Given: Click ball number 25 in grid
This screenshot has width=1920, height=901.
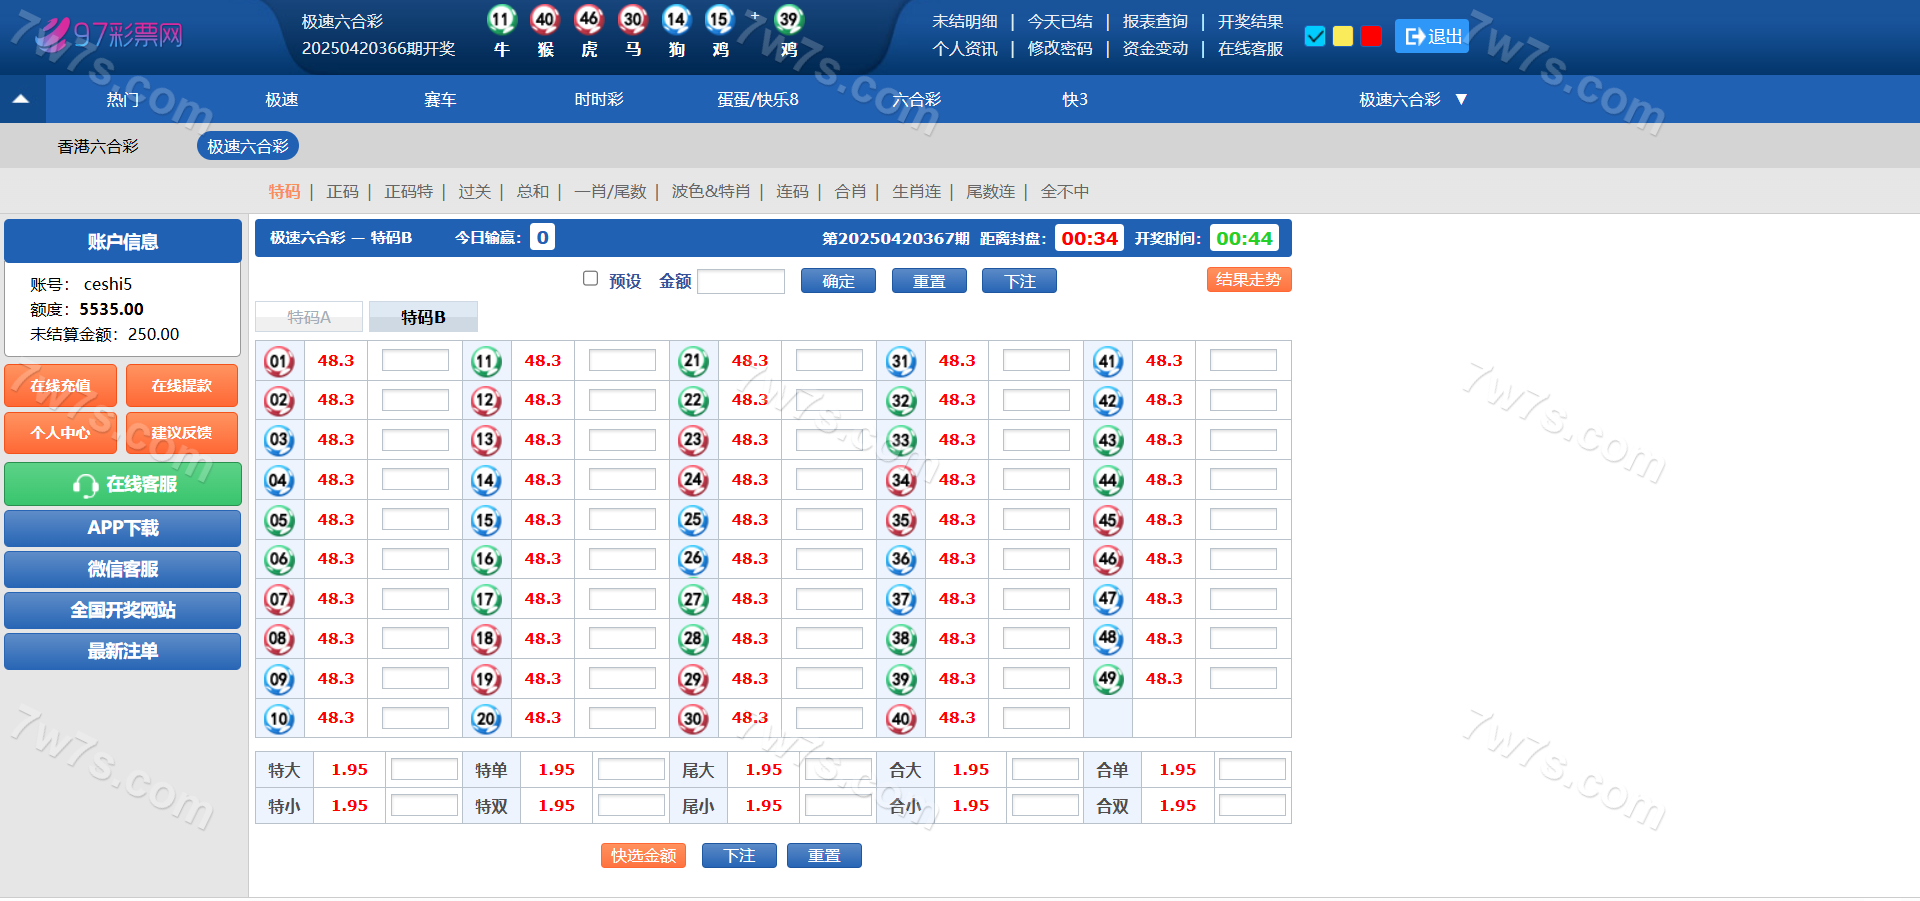Looking at the screenshot, I should [693, 520].
